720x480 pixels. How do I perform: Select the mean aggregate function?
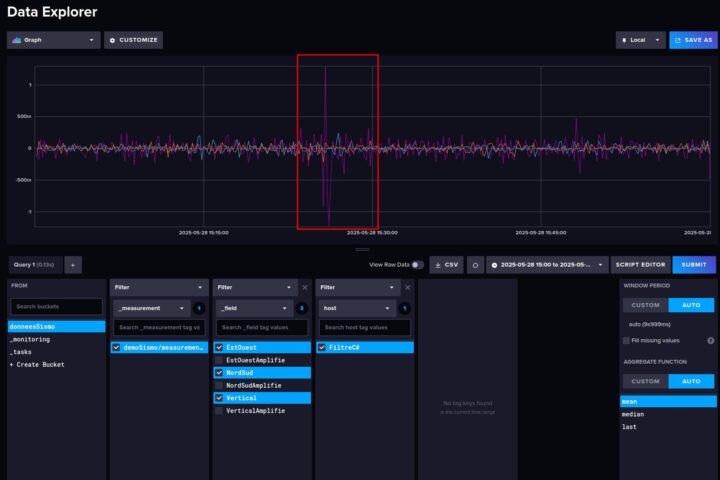[668, 402]
